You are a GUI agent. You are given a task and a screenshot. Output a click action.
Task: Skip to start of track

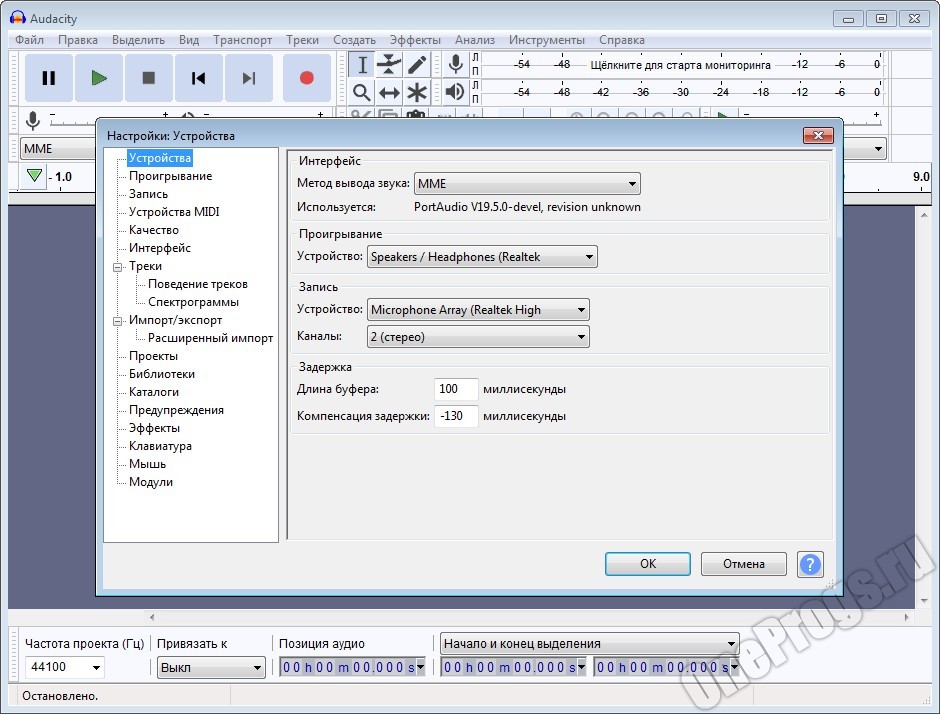pos(199,78)
